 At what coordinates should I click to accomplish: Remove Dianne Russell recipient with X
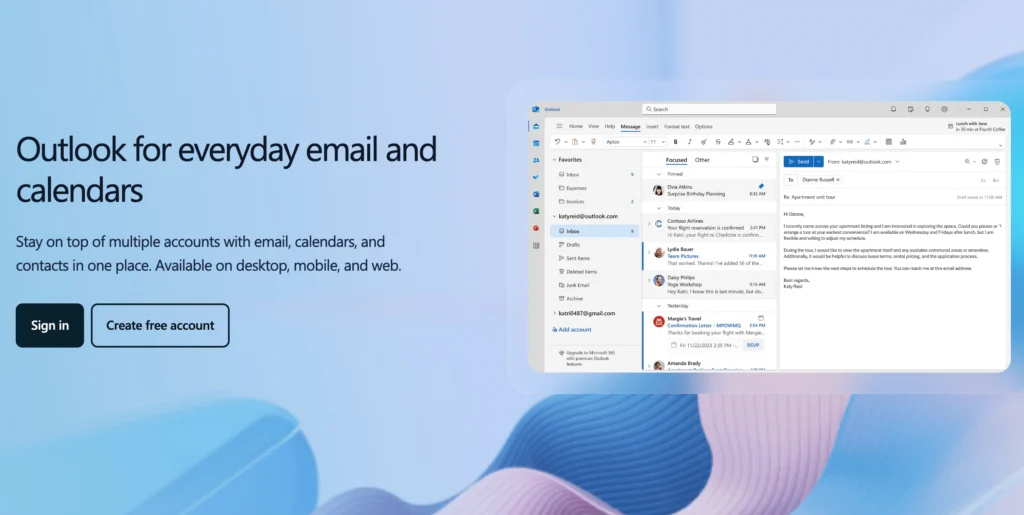coord(838,179)
